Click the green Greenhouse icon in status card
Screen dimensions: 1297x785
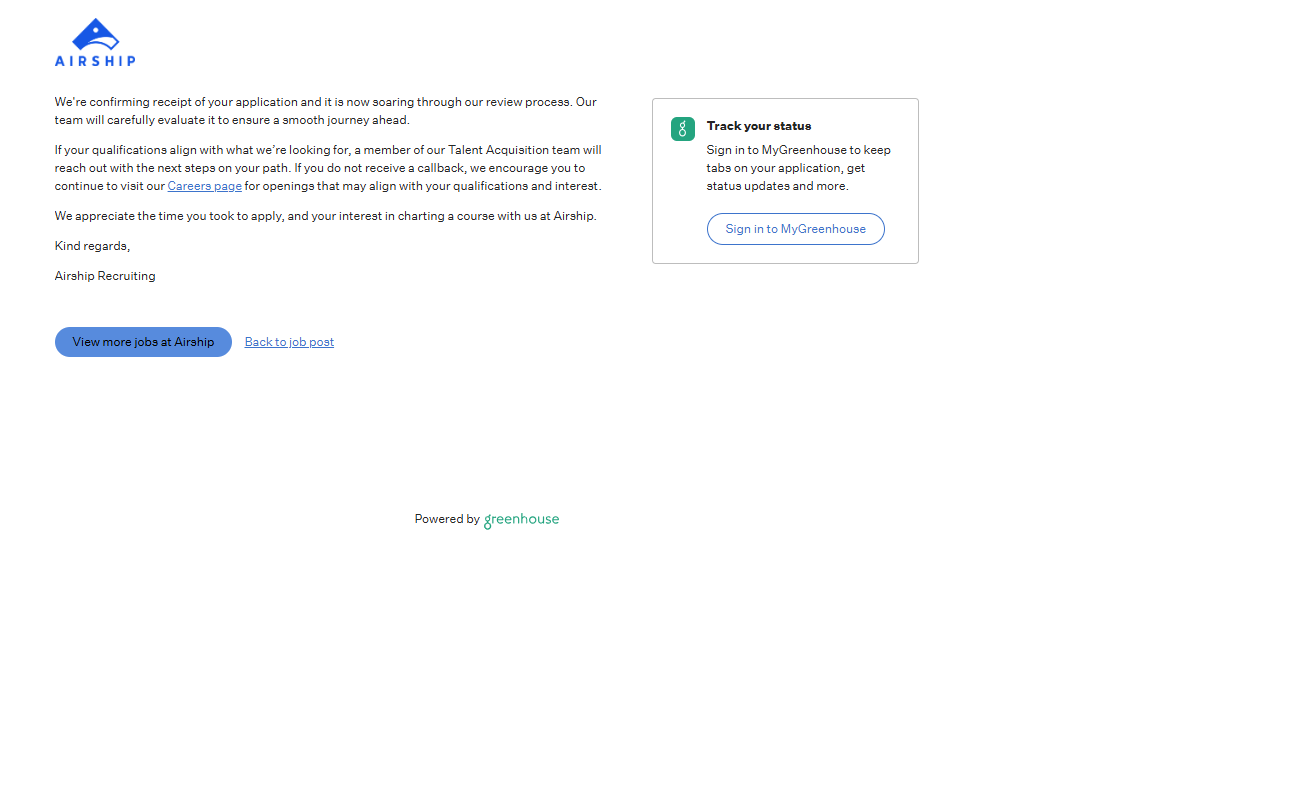point(682,129)
